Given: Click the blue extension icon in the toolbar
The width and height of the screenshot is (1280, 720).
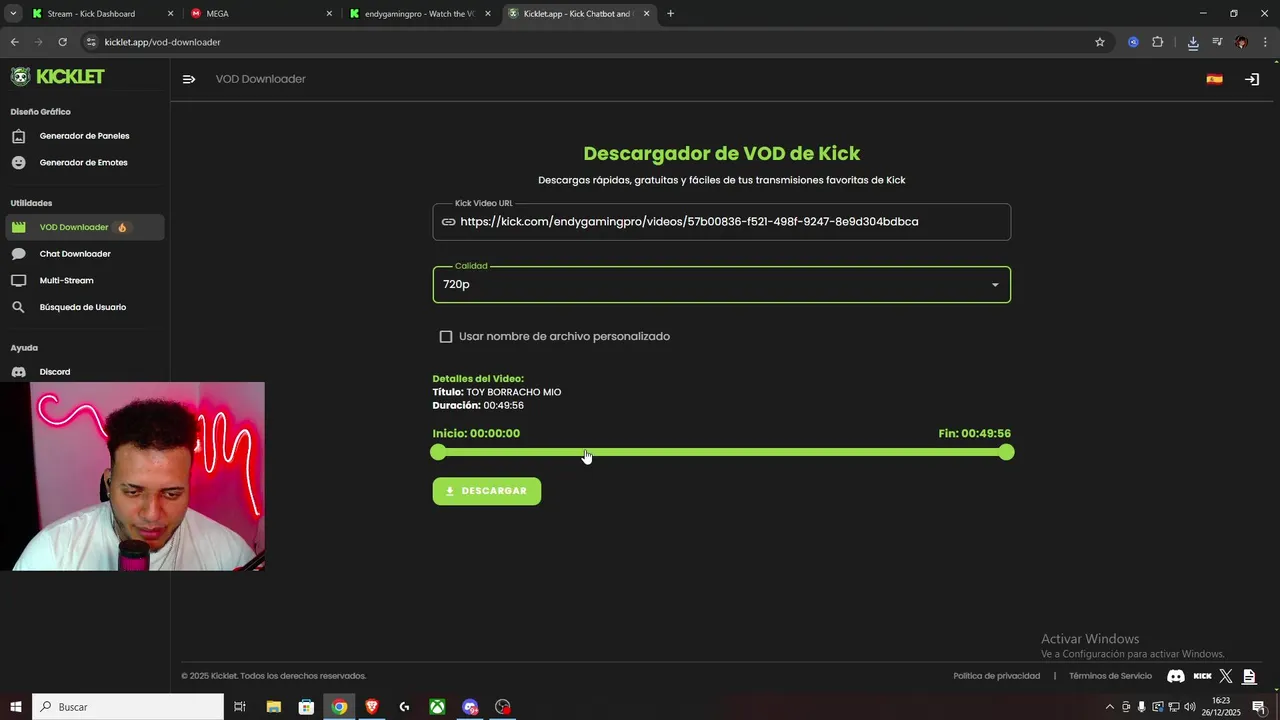Looking at the screenshot, I should coord(1133,42).
